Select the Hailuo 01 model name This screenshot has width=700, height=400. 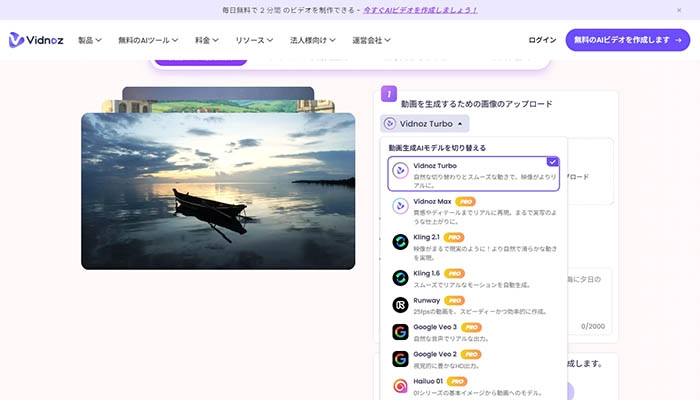click(x=428, y=381)
